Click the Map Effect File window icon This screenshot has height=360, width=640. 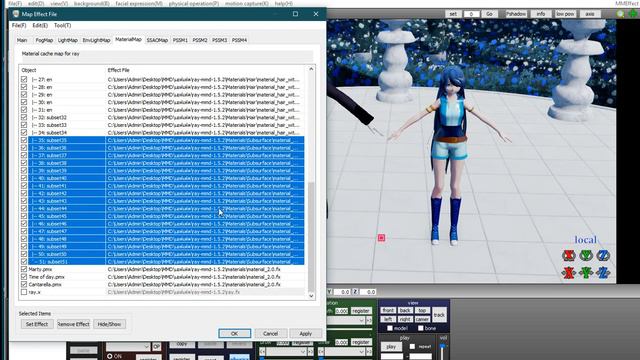click(x=16, y=14)
